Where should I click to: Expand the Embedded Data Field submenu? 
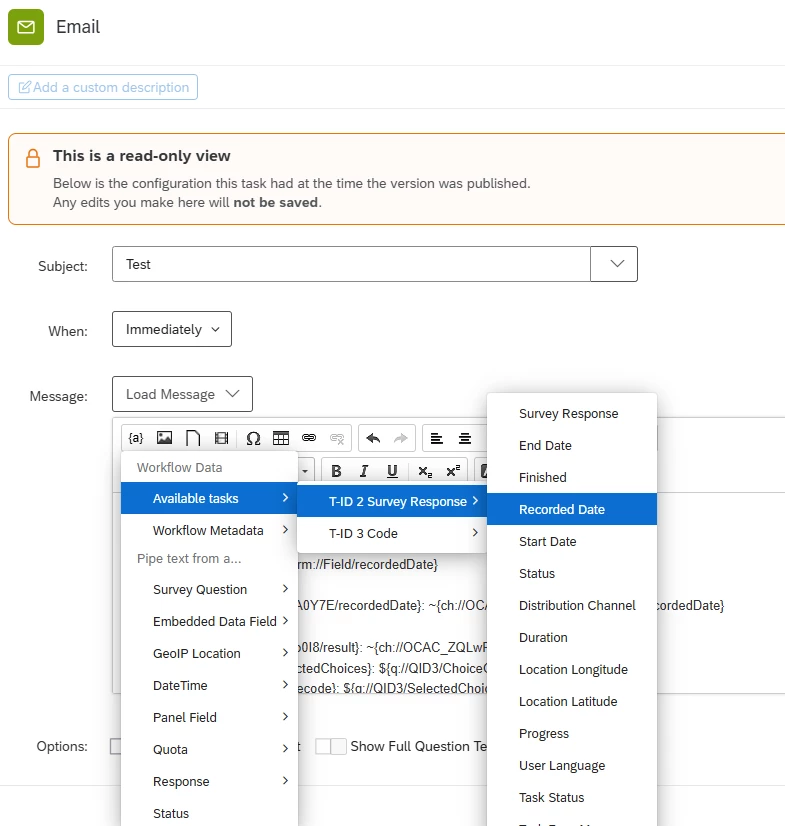click(209, 621)
